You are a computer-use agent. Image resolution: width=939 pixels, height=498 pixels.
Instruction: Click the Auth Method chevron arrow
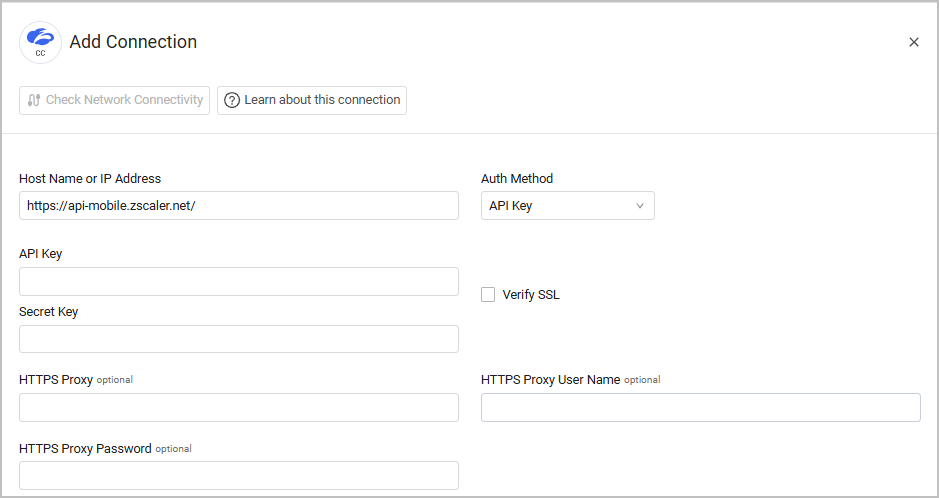[x=640, y=206]
